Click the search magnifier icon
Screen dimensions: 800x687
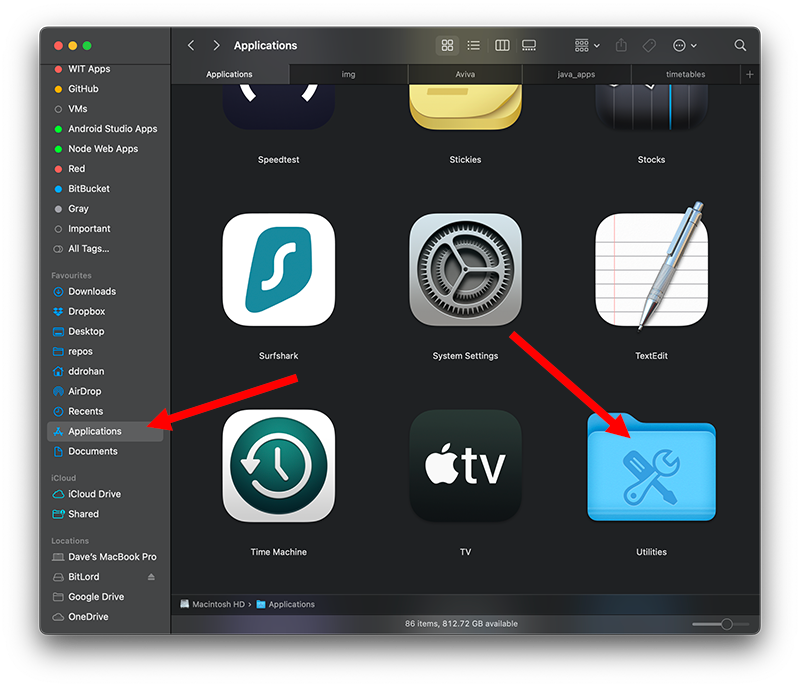pyautogui.click(x=740, y=46)
